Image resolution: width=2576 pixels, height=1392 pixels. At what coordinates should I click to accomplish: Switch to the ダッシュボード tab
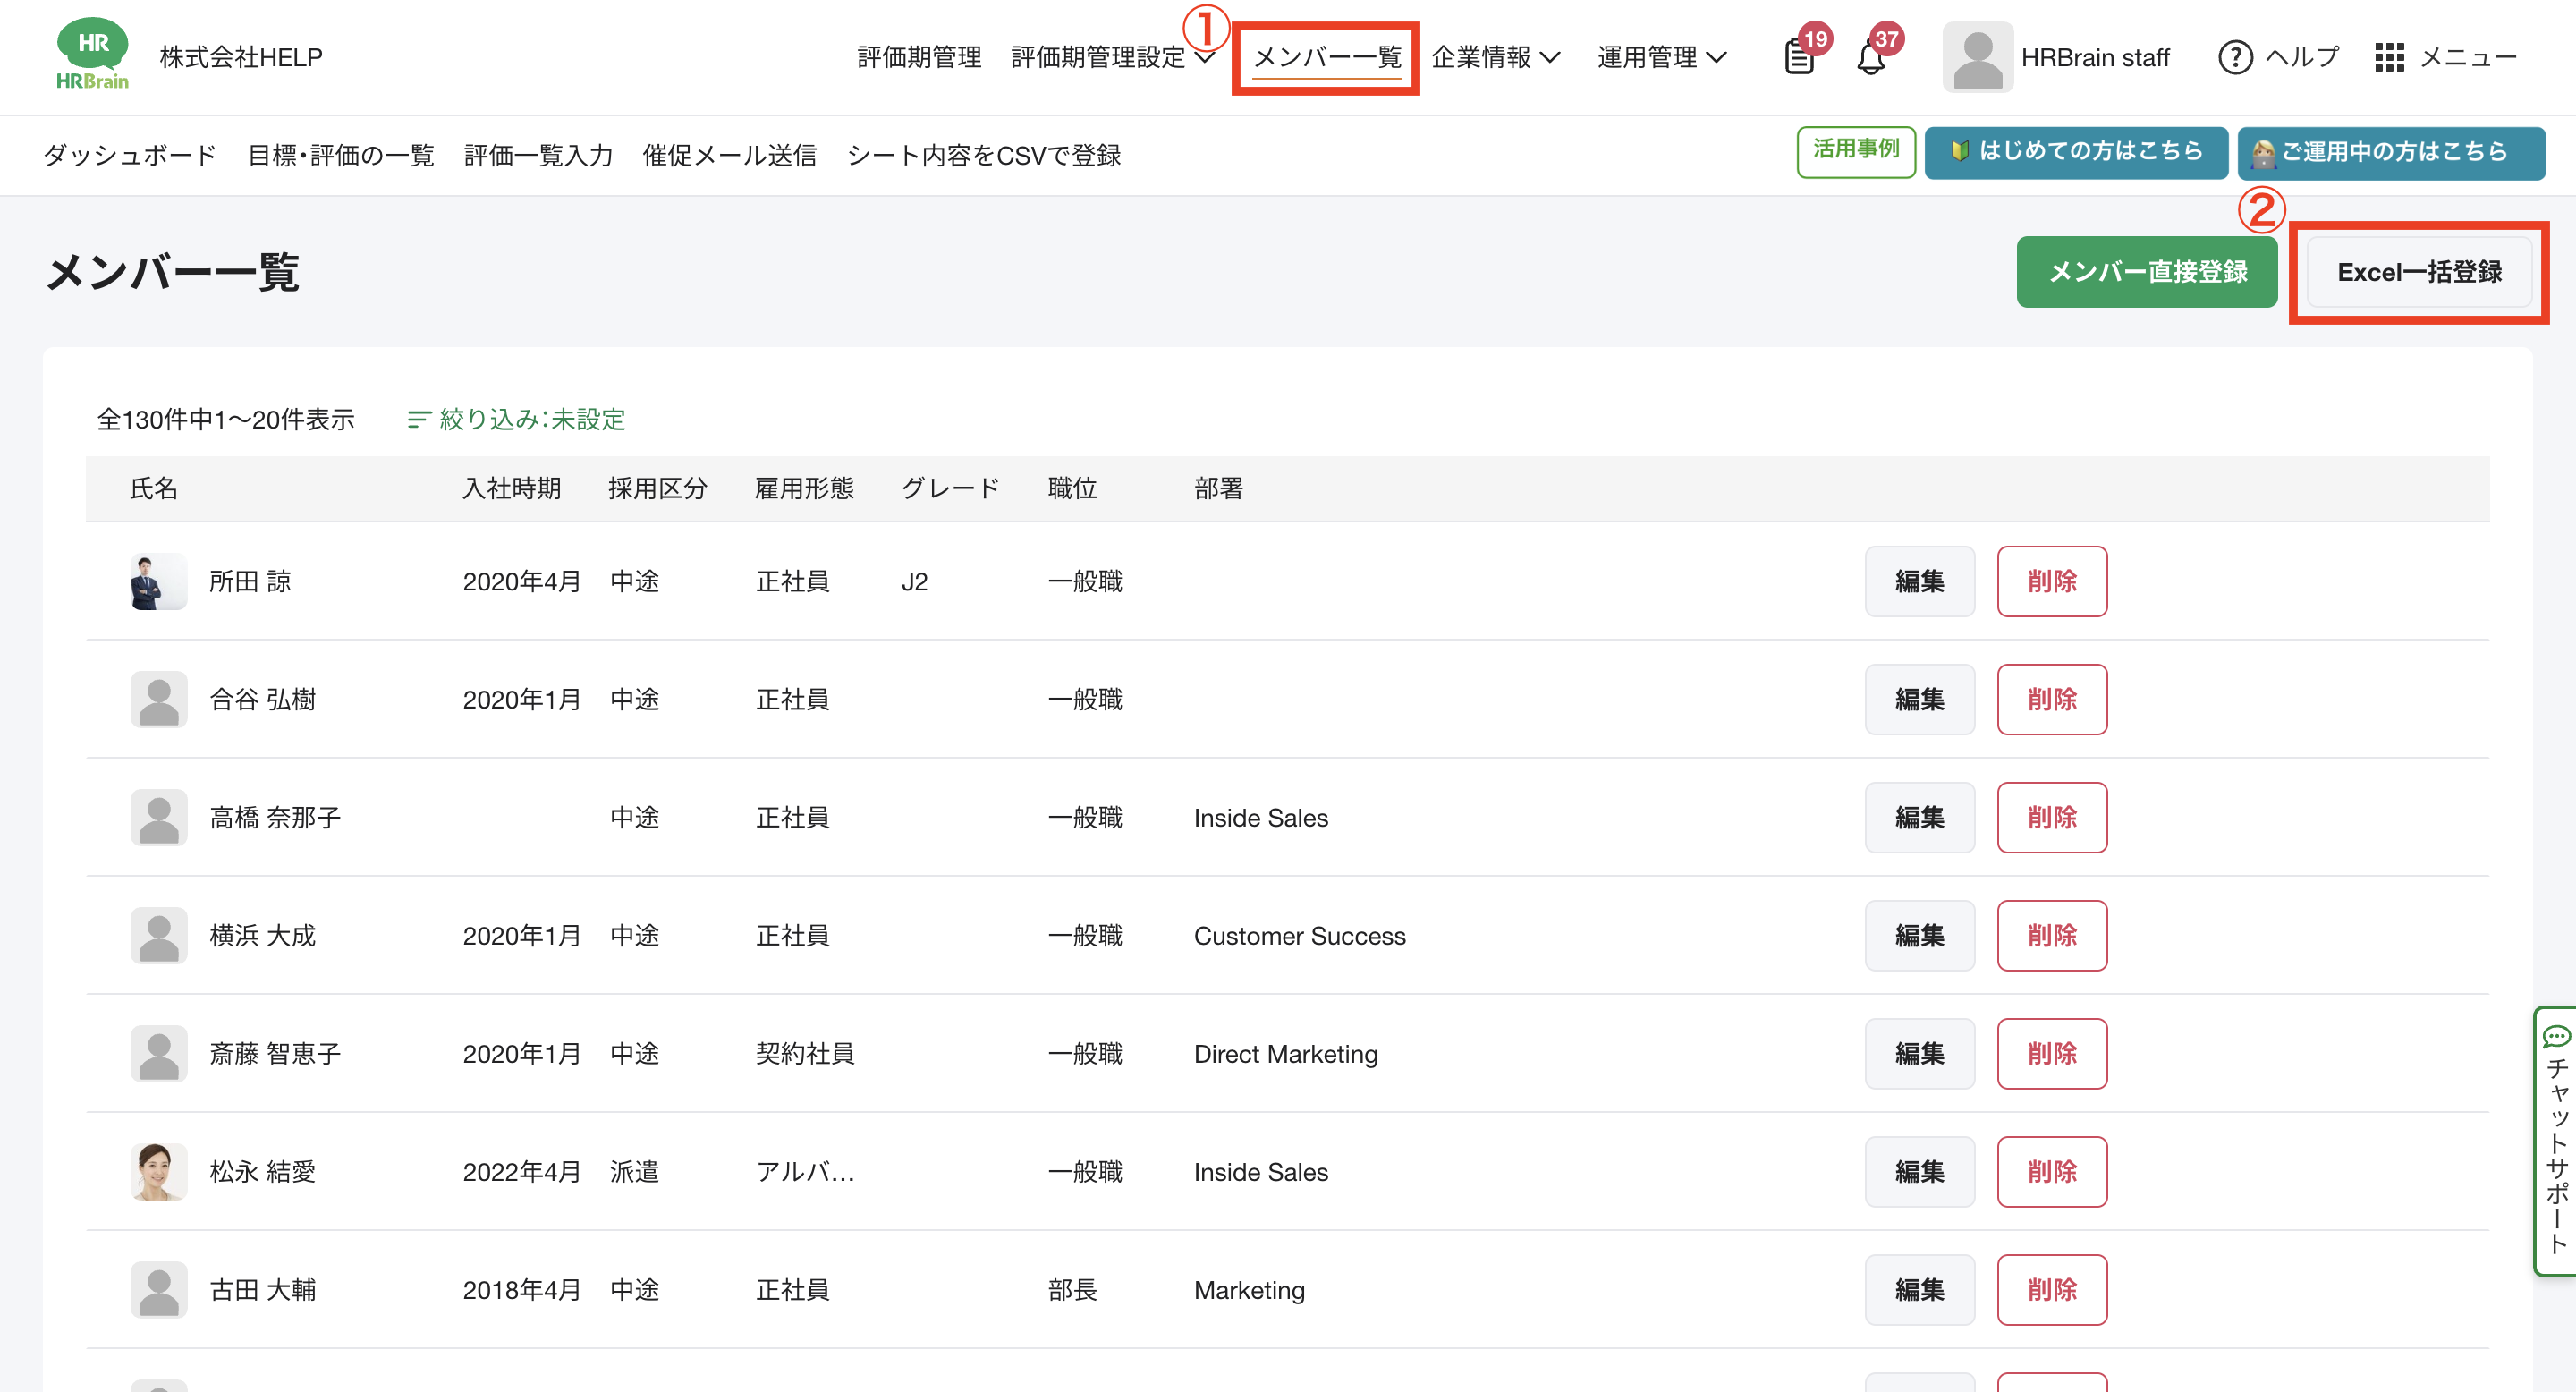click(130, 155)
